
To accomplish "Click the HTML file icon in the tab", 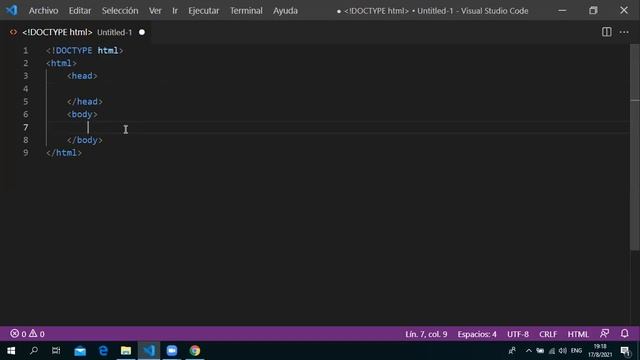I will click(13, 32).
